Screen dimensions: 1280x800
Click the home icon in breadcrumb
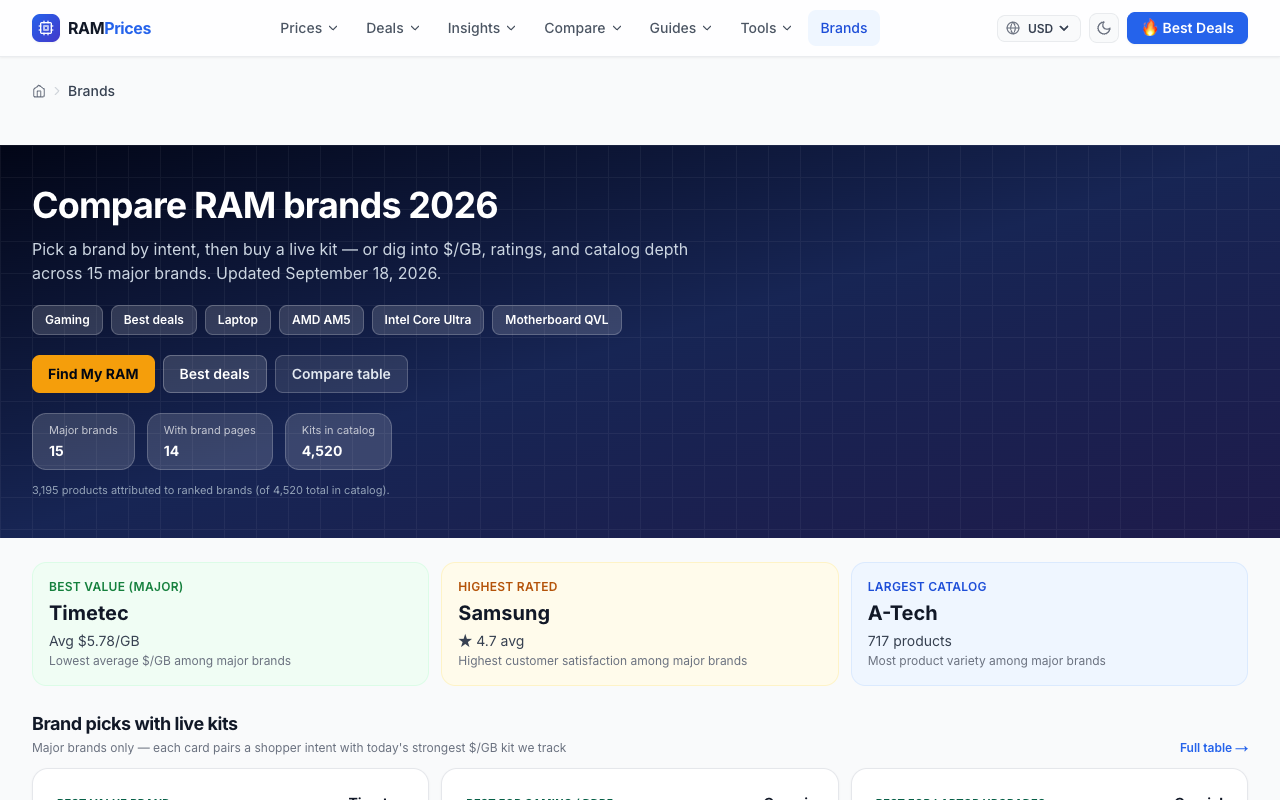pos(39,91)
